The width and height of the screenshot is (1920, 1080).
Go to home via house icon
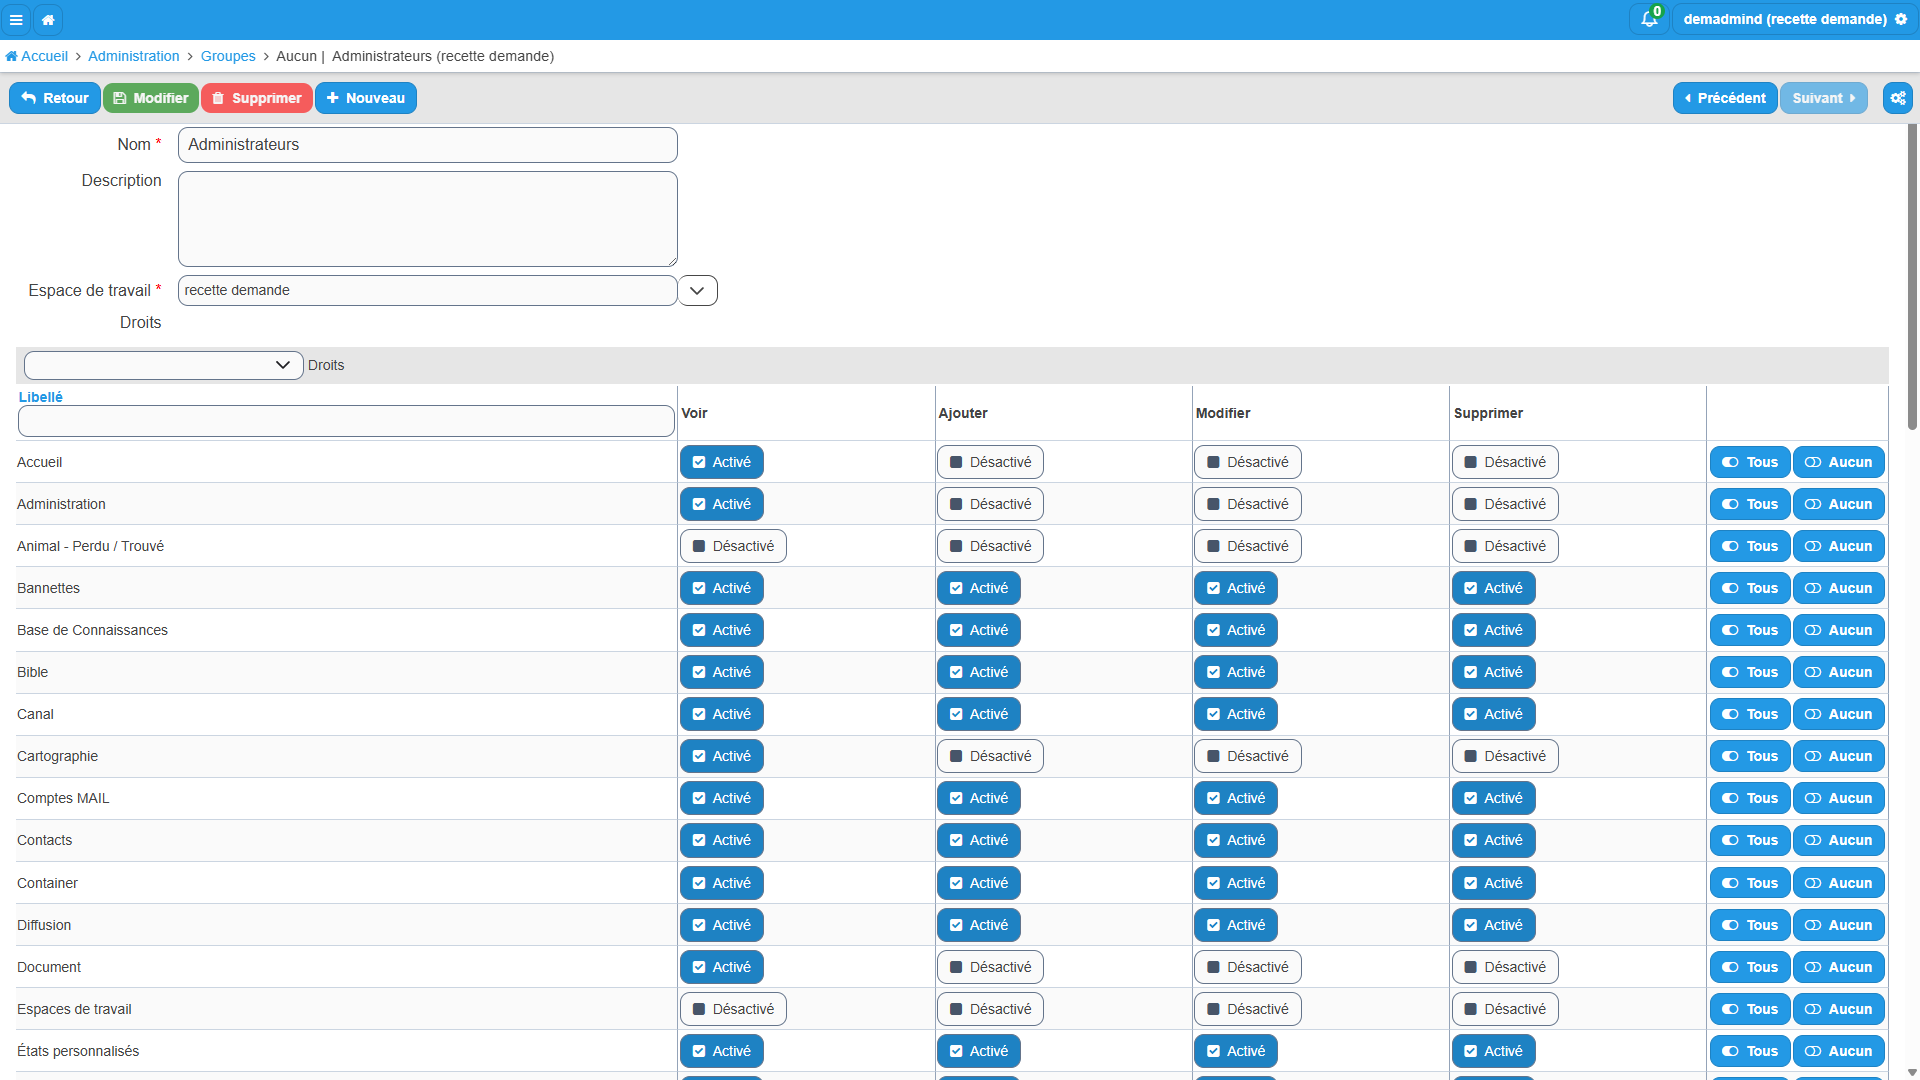[48, 19]
